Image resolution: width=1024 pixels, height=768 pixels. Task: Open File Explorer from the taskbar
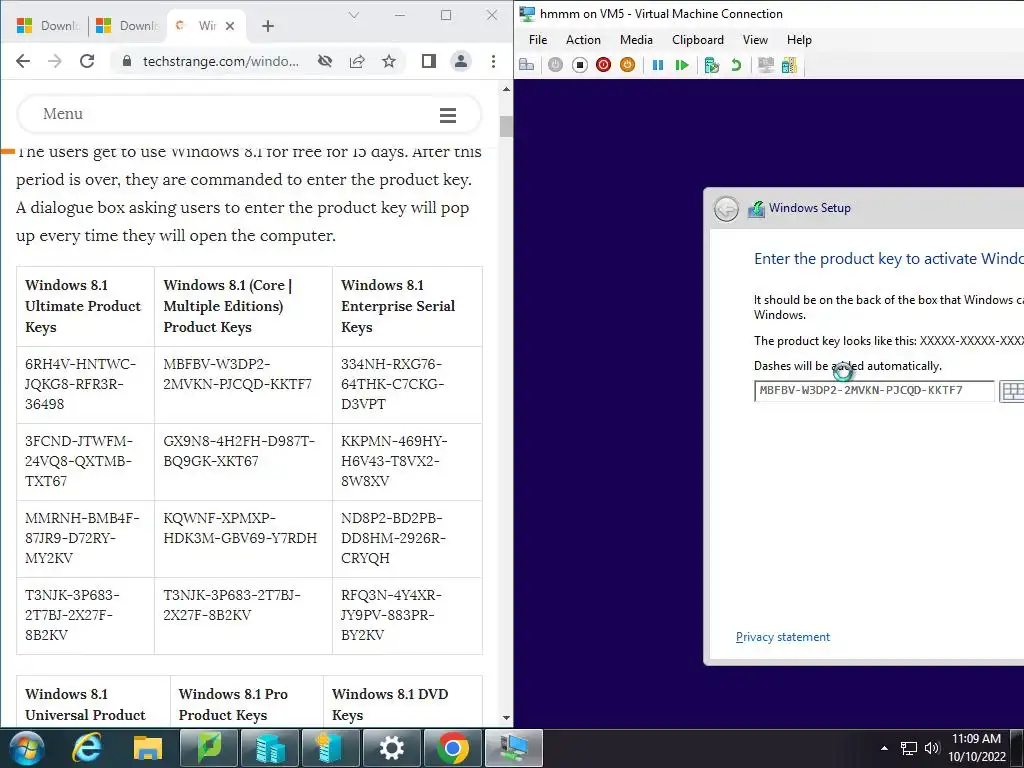(148, 748)
